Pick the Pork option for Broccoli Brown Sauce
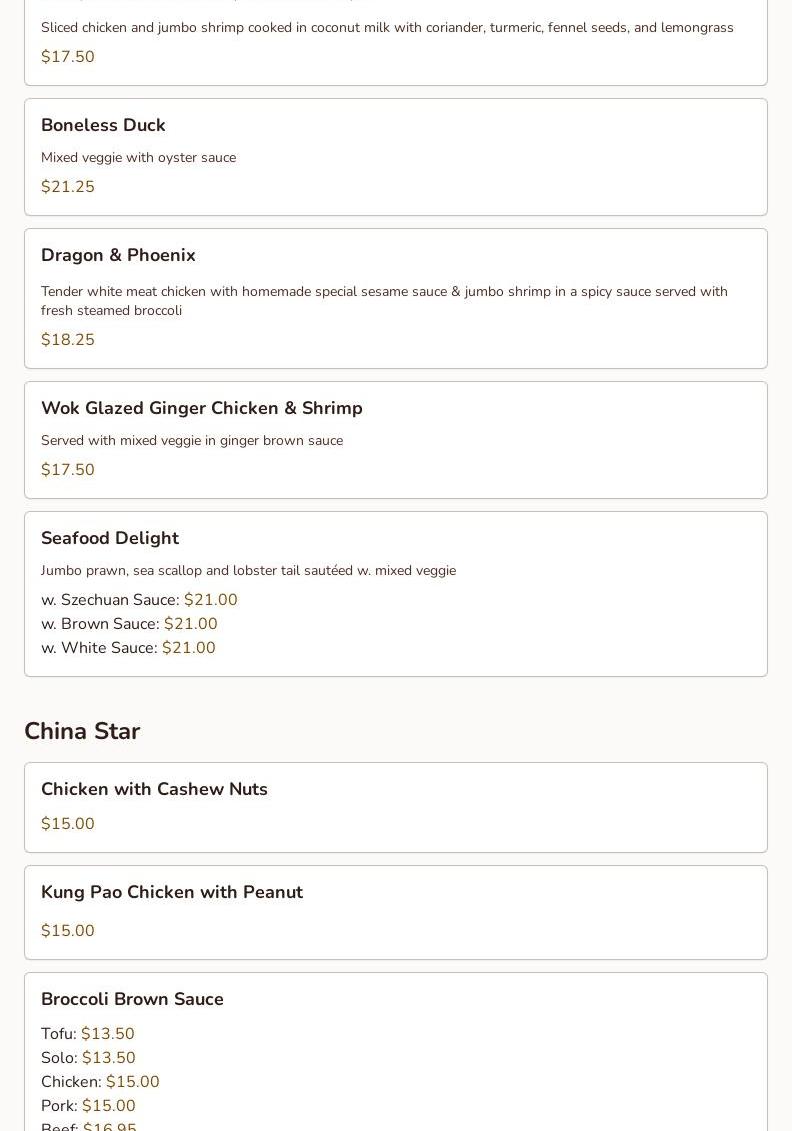This screenshot has width=792, height=1131. point(88,1105)
